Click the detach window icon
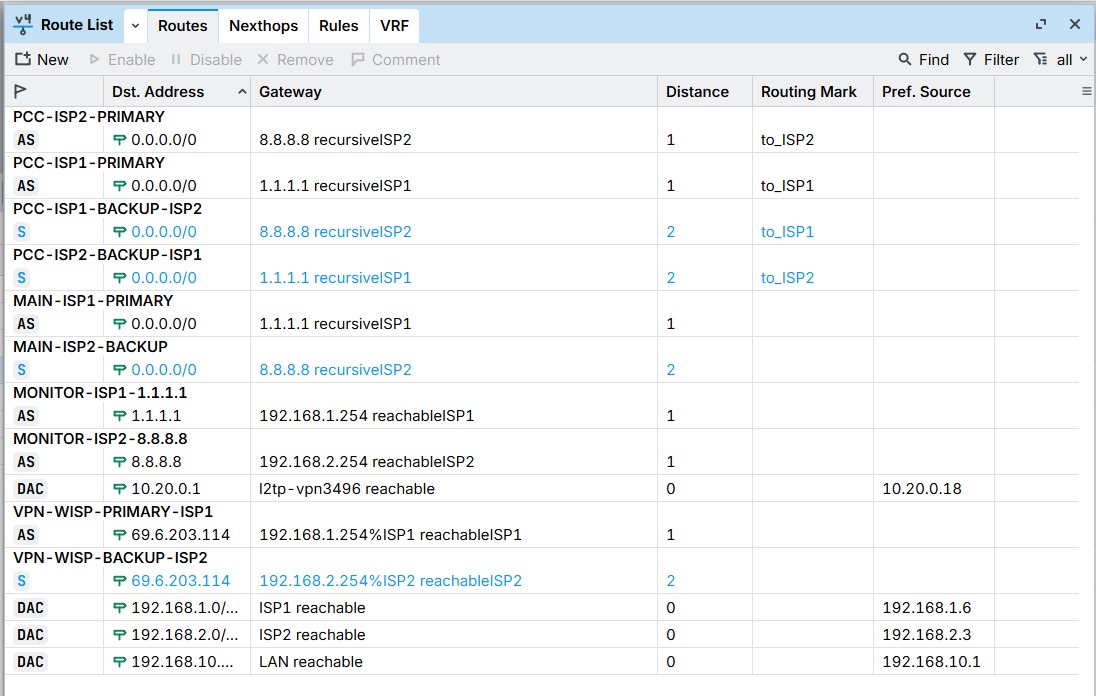The width and height of the screenshot is (1096, 696). (1041, 24)
